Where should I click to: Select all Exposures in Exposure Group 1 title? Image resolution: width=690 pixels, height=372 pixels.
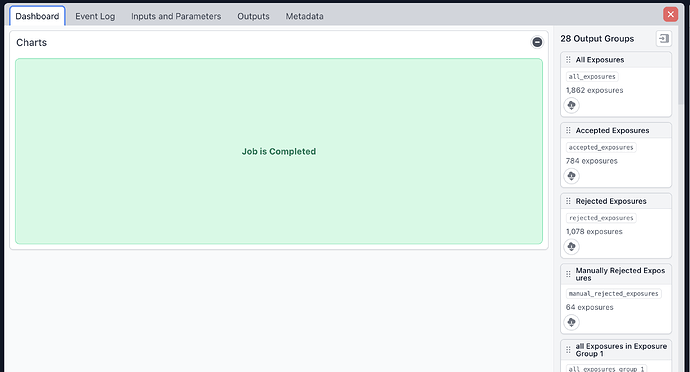coord(621,350)
